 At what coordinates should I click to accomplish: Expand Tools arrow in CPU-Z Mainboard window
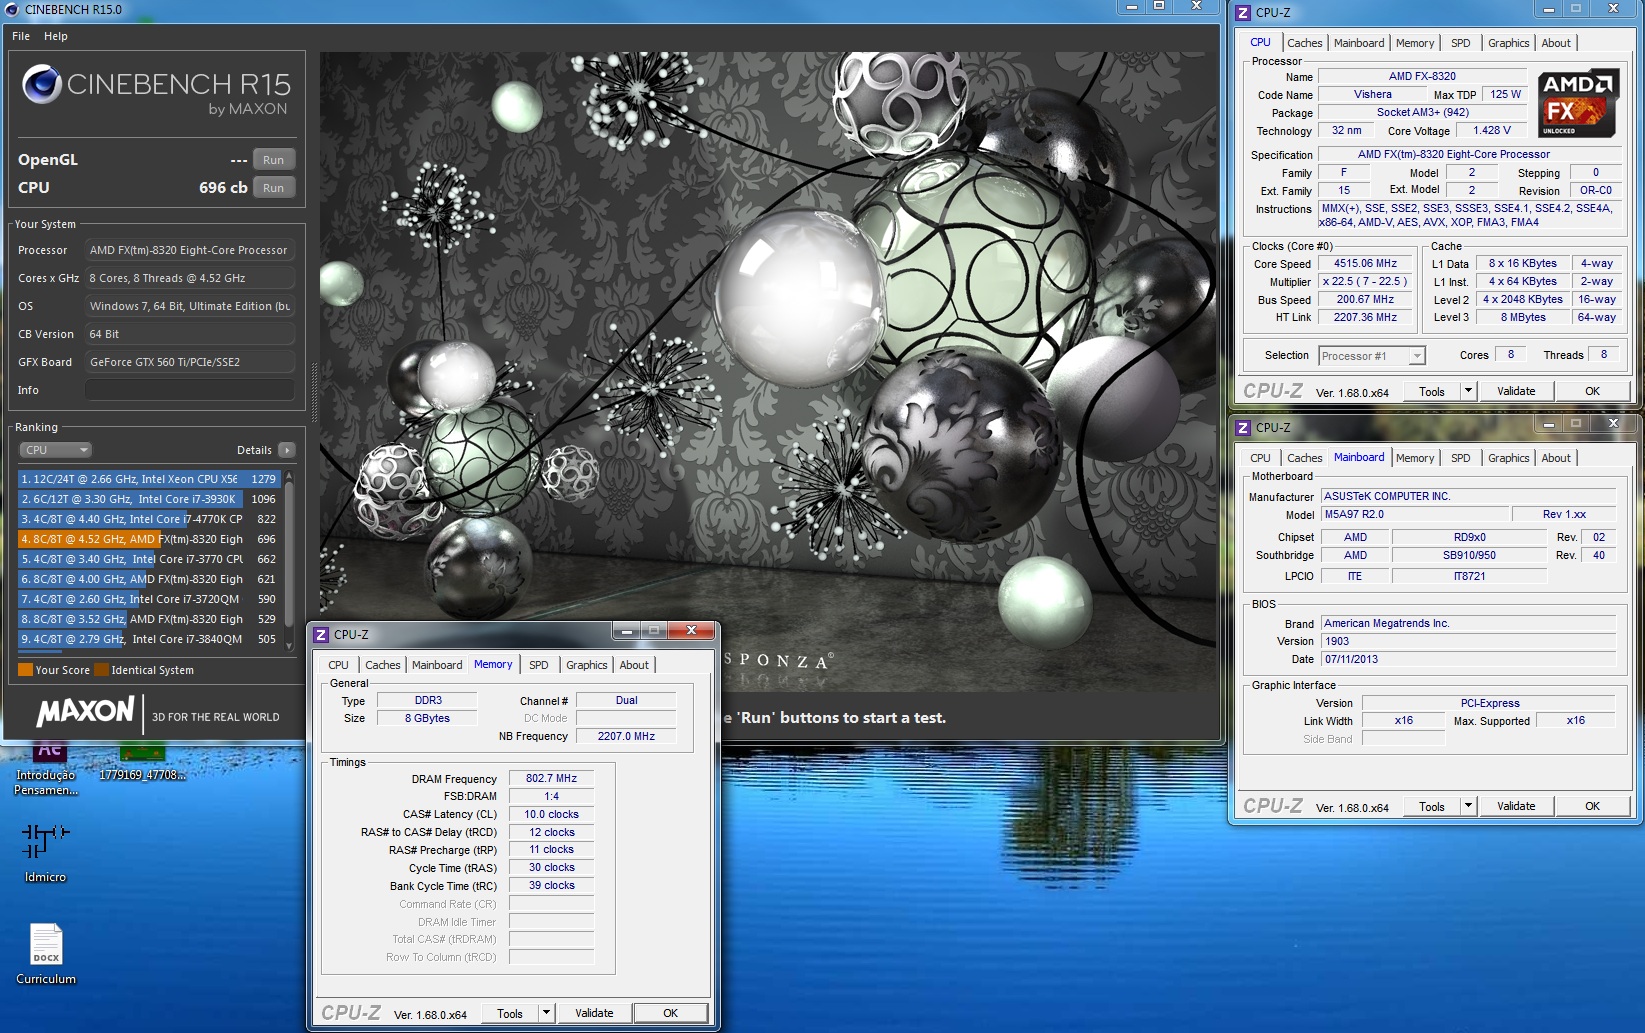[1468, 806]
